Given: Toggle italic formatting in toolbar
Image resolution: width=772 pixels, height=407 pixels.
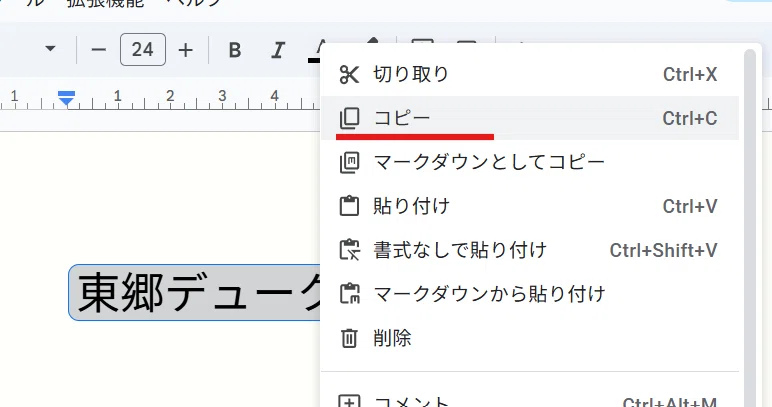Looking at the screenshot, I should click(278, 50).
